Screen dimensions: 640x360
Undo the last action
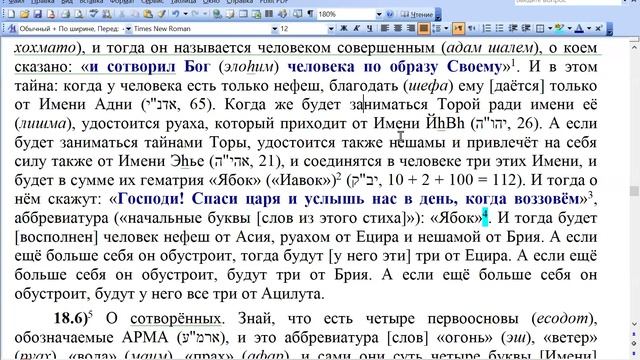click(176, 14)
